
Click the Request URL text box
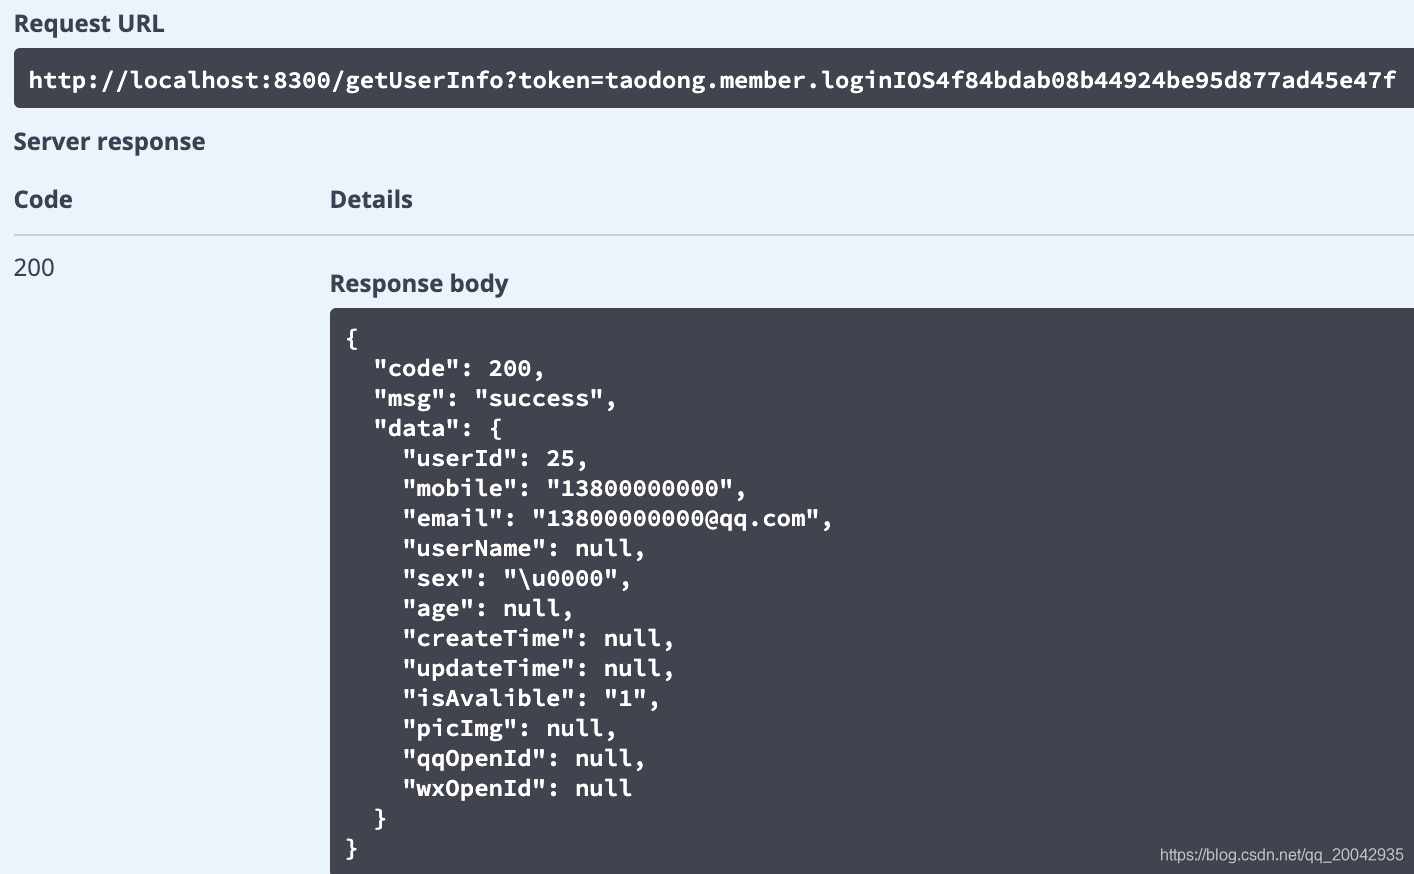tap(714, 79)
